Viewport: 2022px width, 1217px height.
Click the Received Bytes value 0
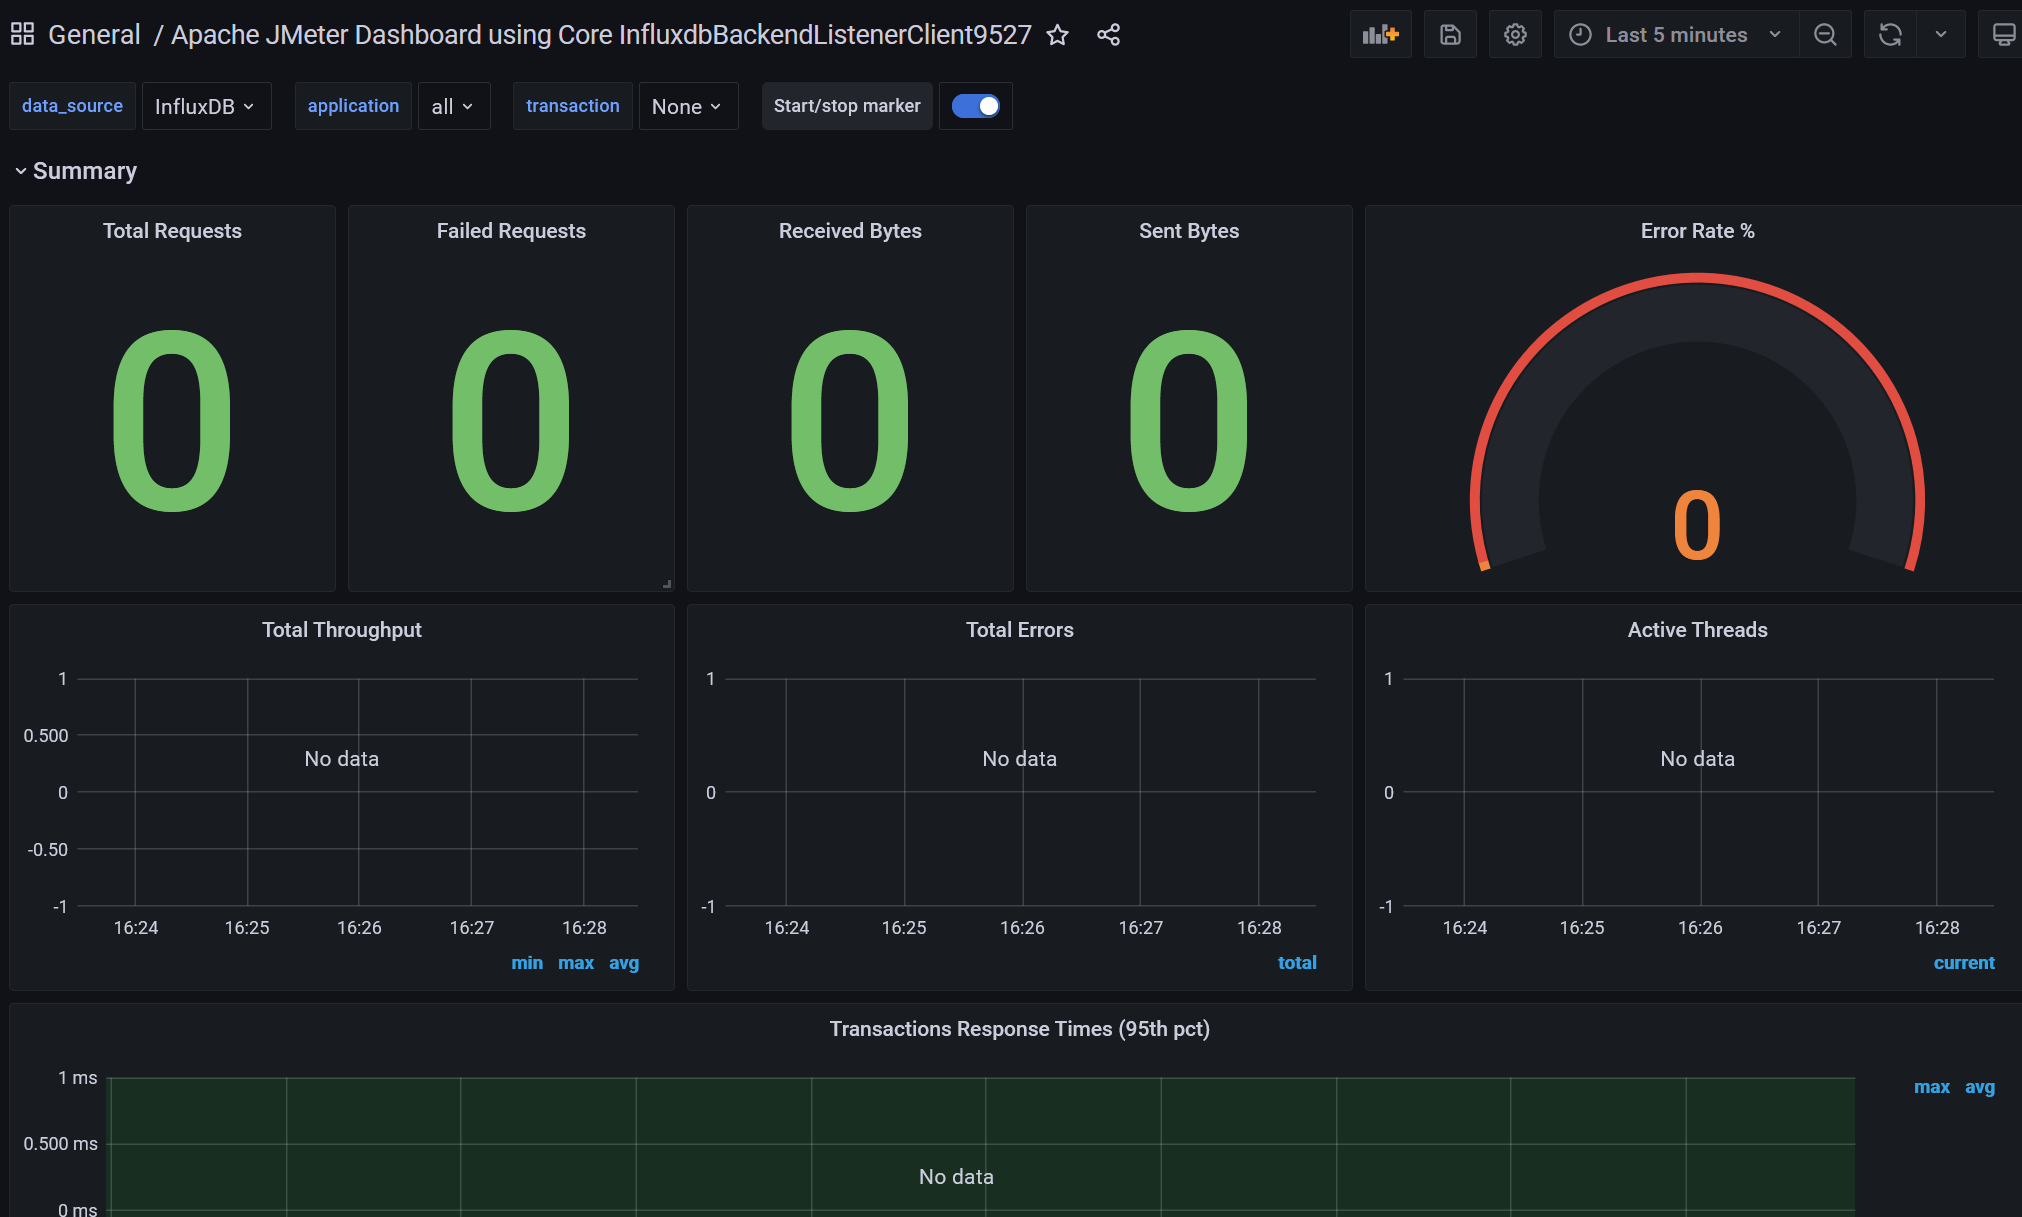(850, 421)
